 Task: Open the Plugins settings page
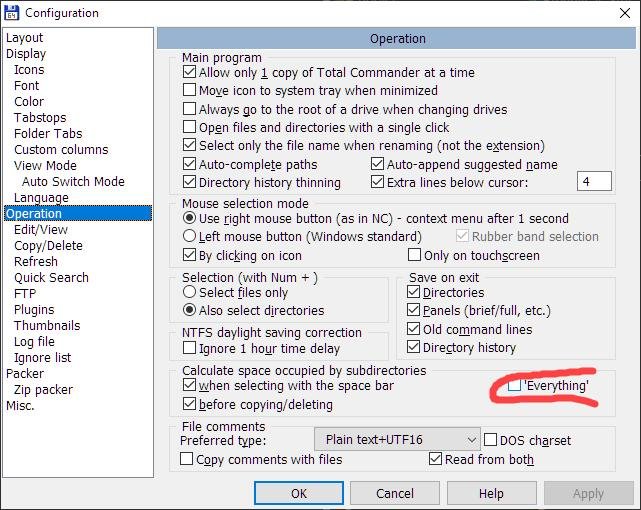(34, 310)
